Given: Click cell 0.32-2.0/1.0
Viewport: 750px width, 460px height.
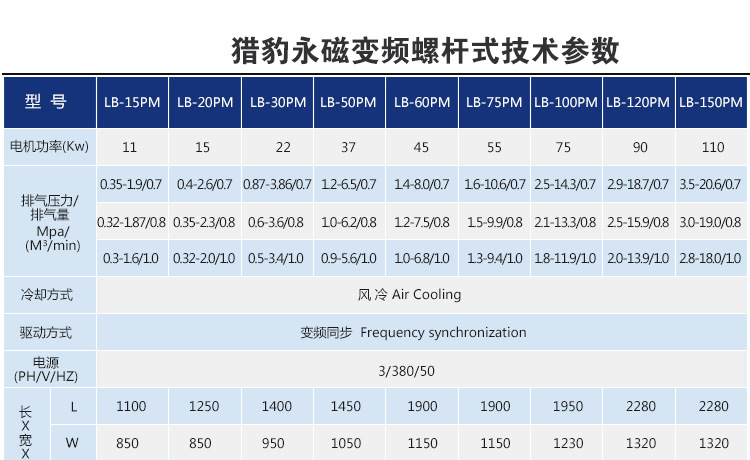Looking at the screenshot, I should (204, 258).
